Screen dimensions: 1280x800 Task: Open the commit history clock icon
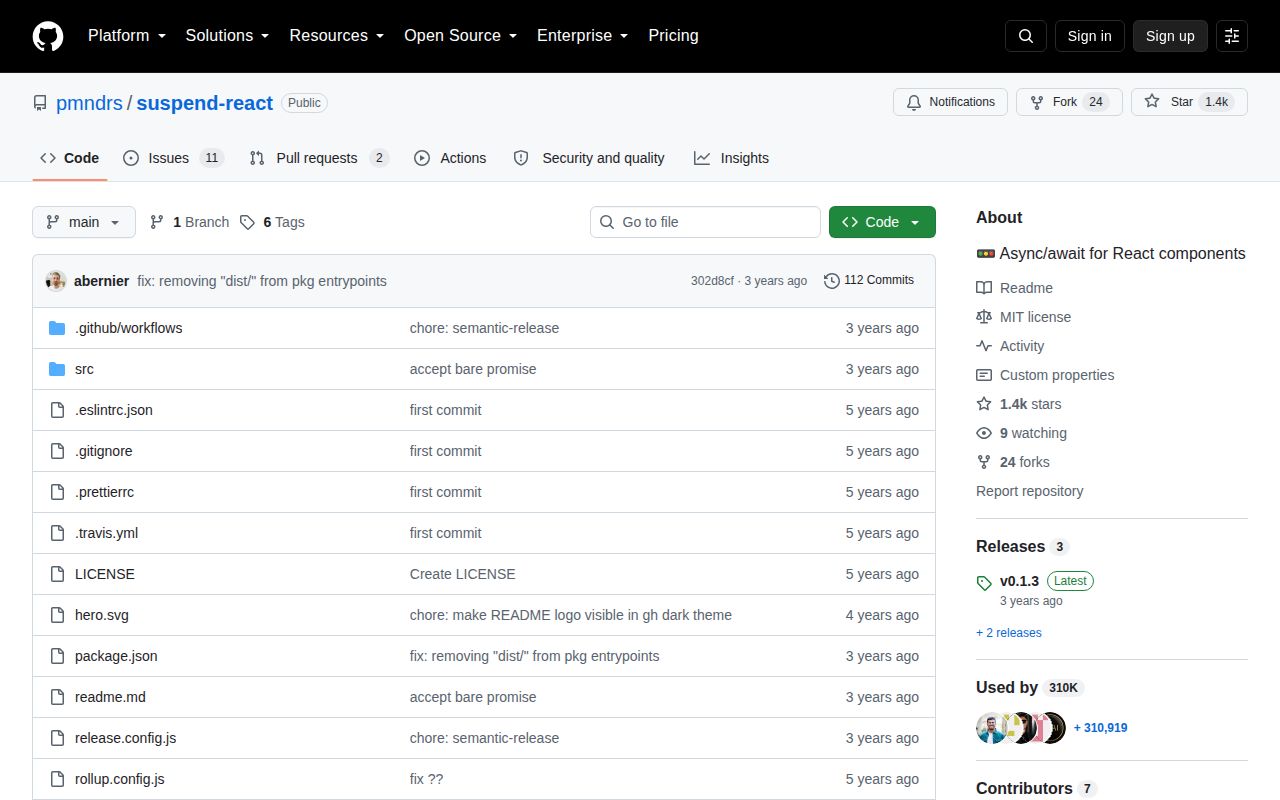tap(831, 281)
